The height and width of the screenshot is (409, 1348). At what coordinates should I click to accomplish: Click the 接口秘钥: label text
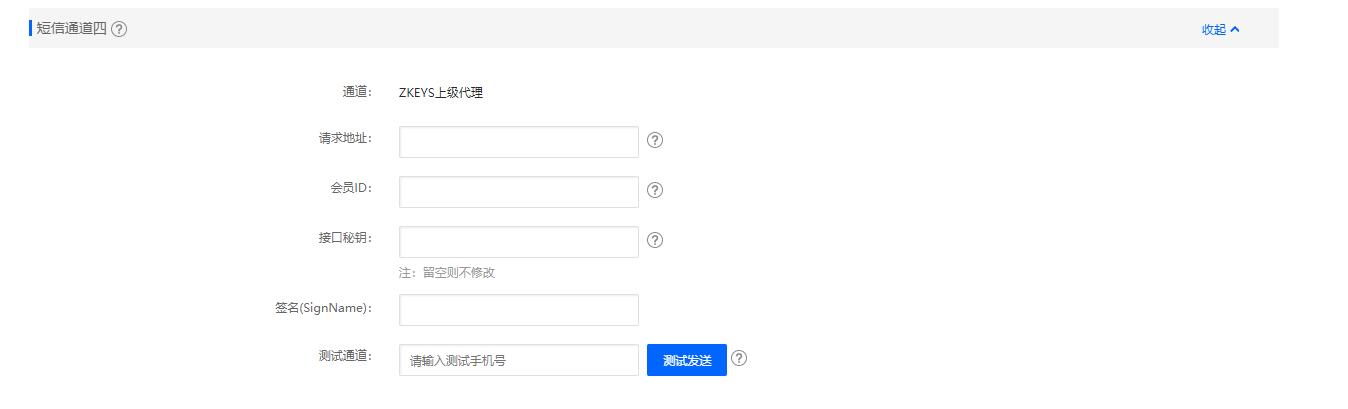coord(346,238)
